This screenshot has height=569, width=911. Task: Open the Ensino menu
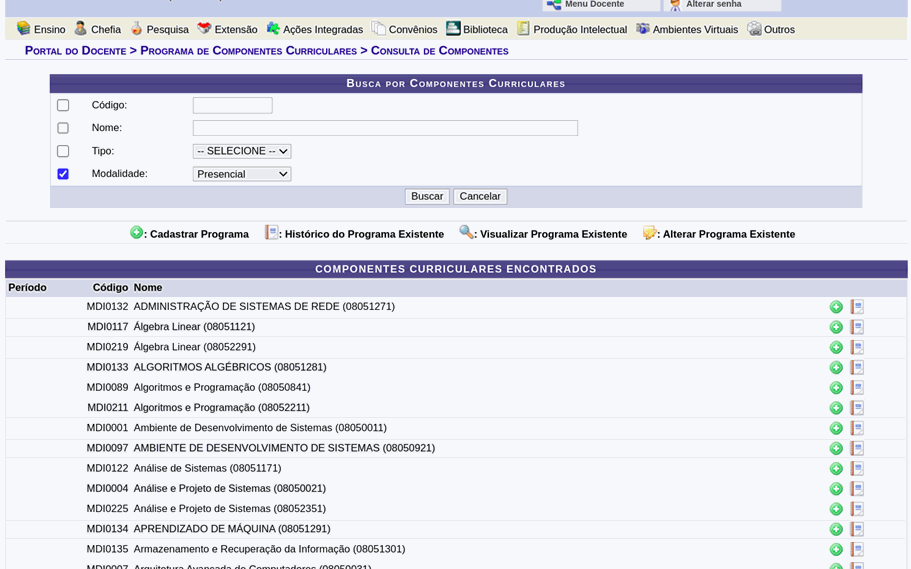point(41,29)
